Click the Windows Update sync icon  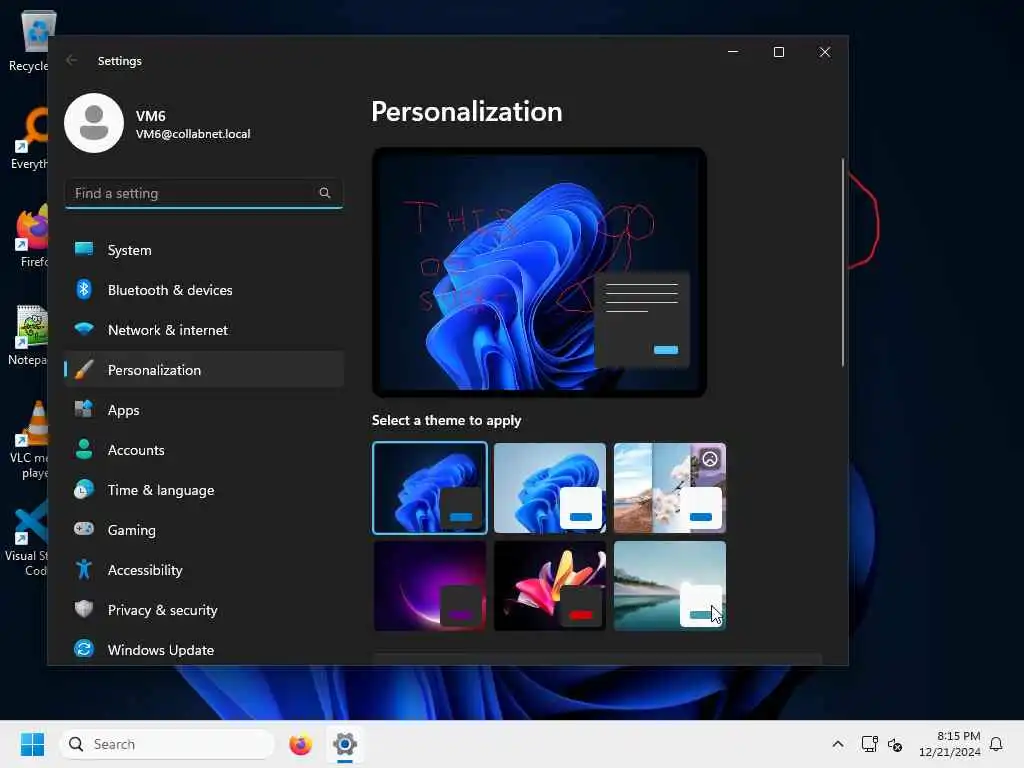tap(84, 649)
